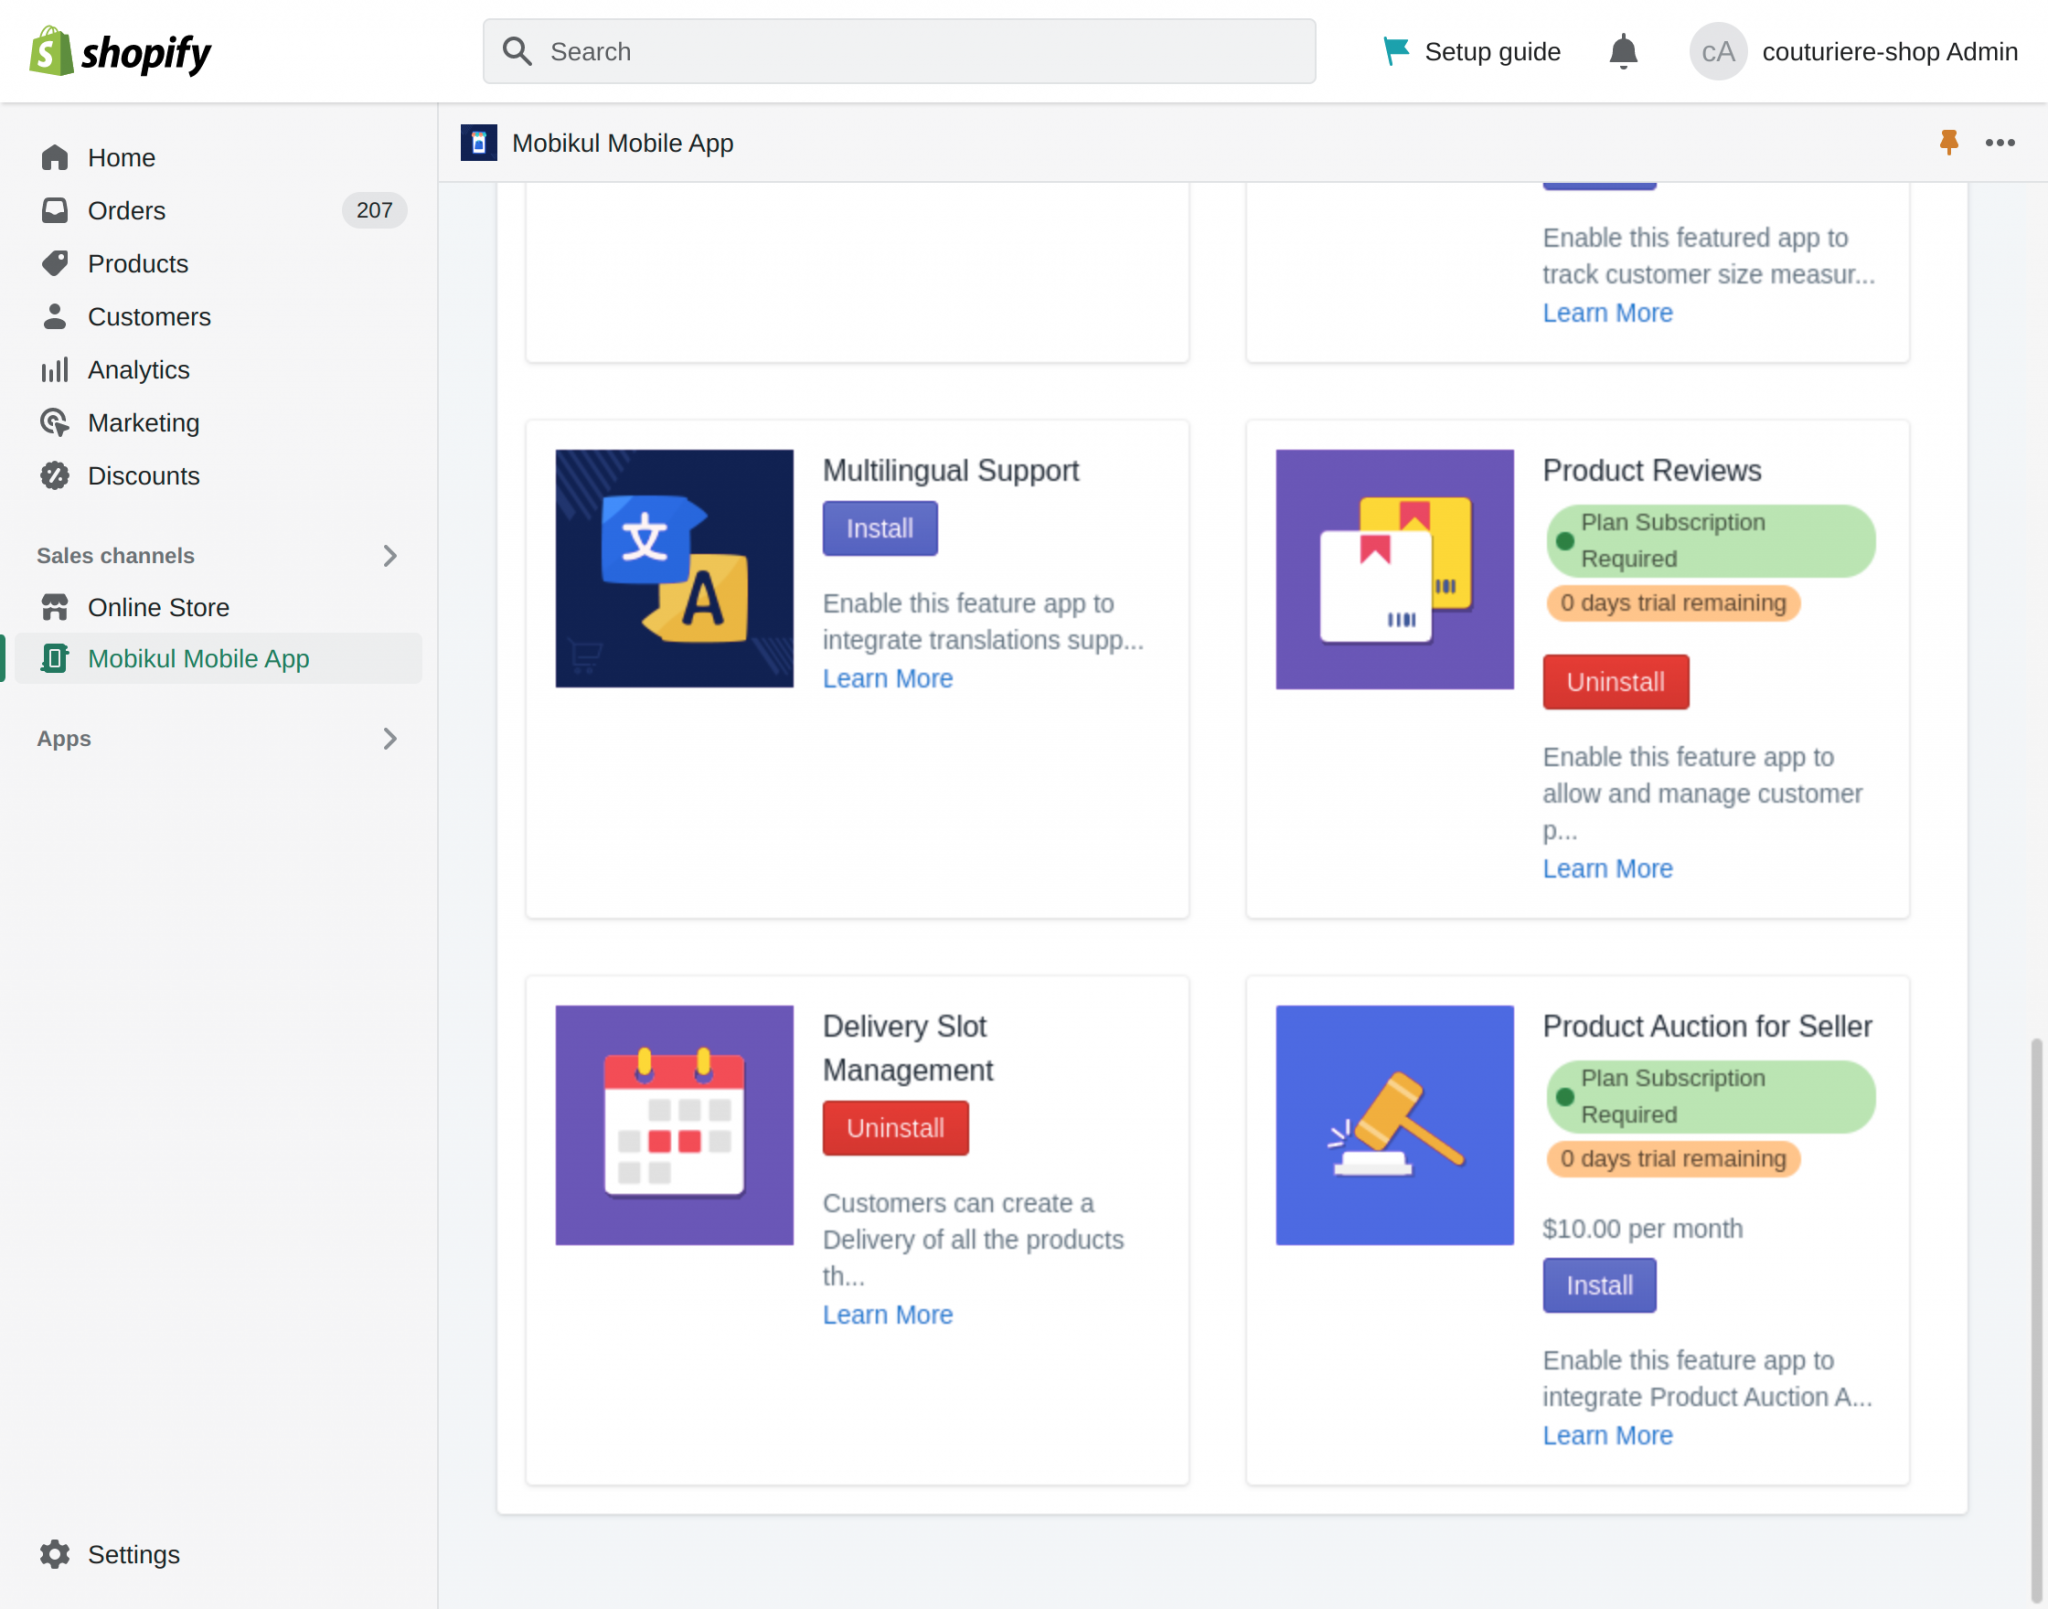Click the Analytics bar chart icon

(55, 369)
